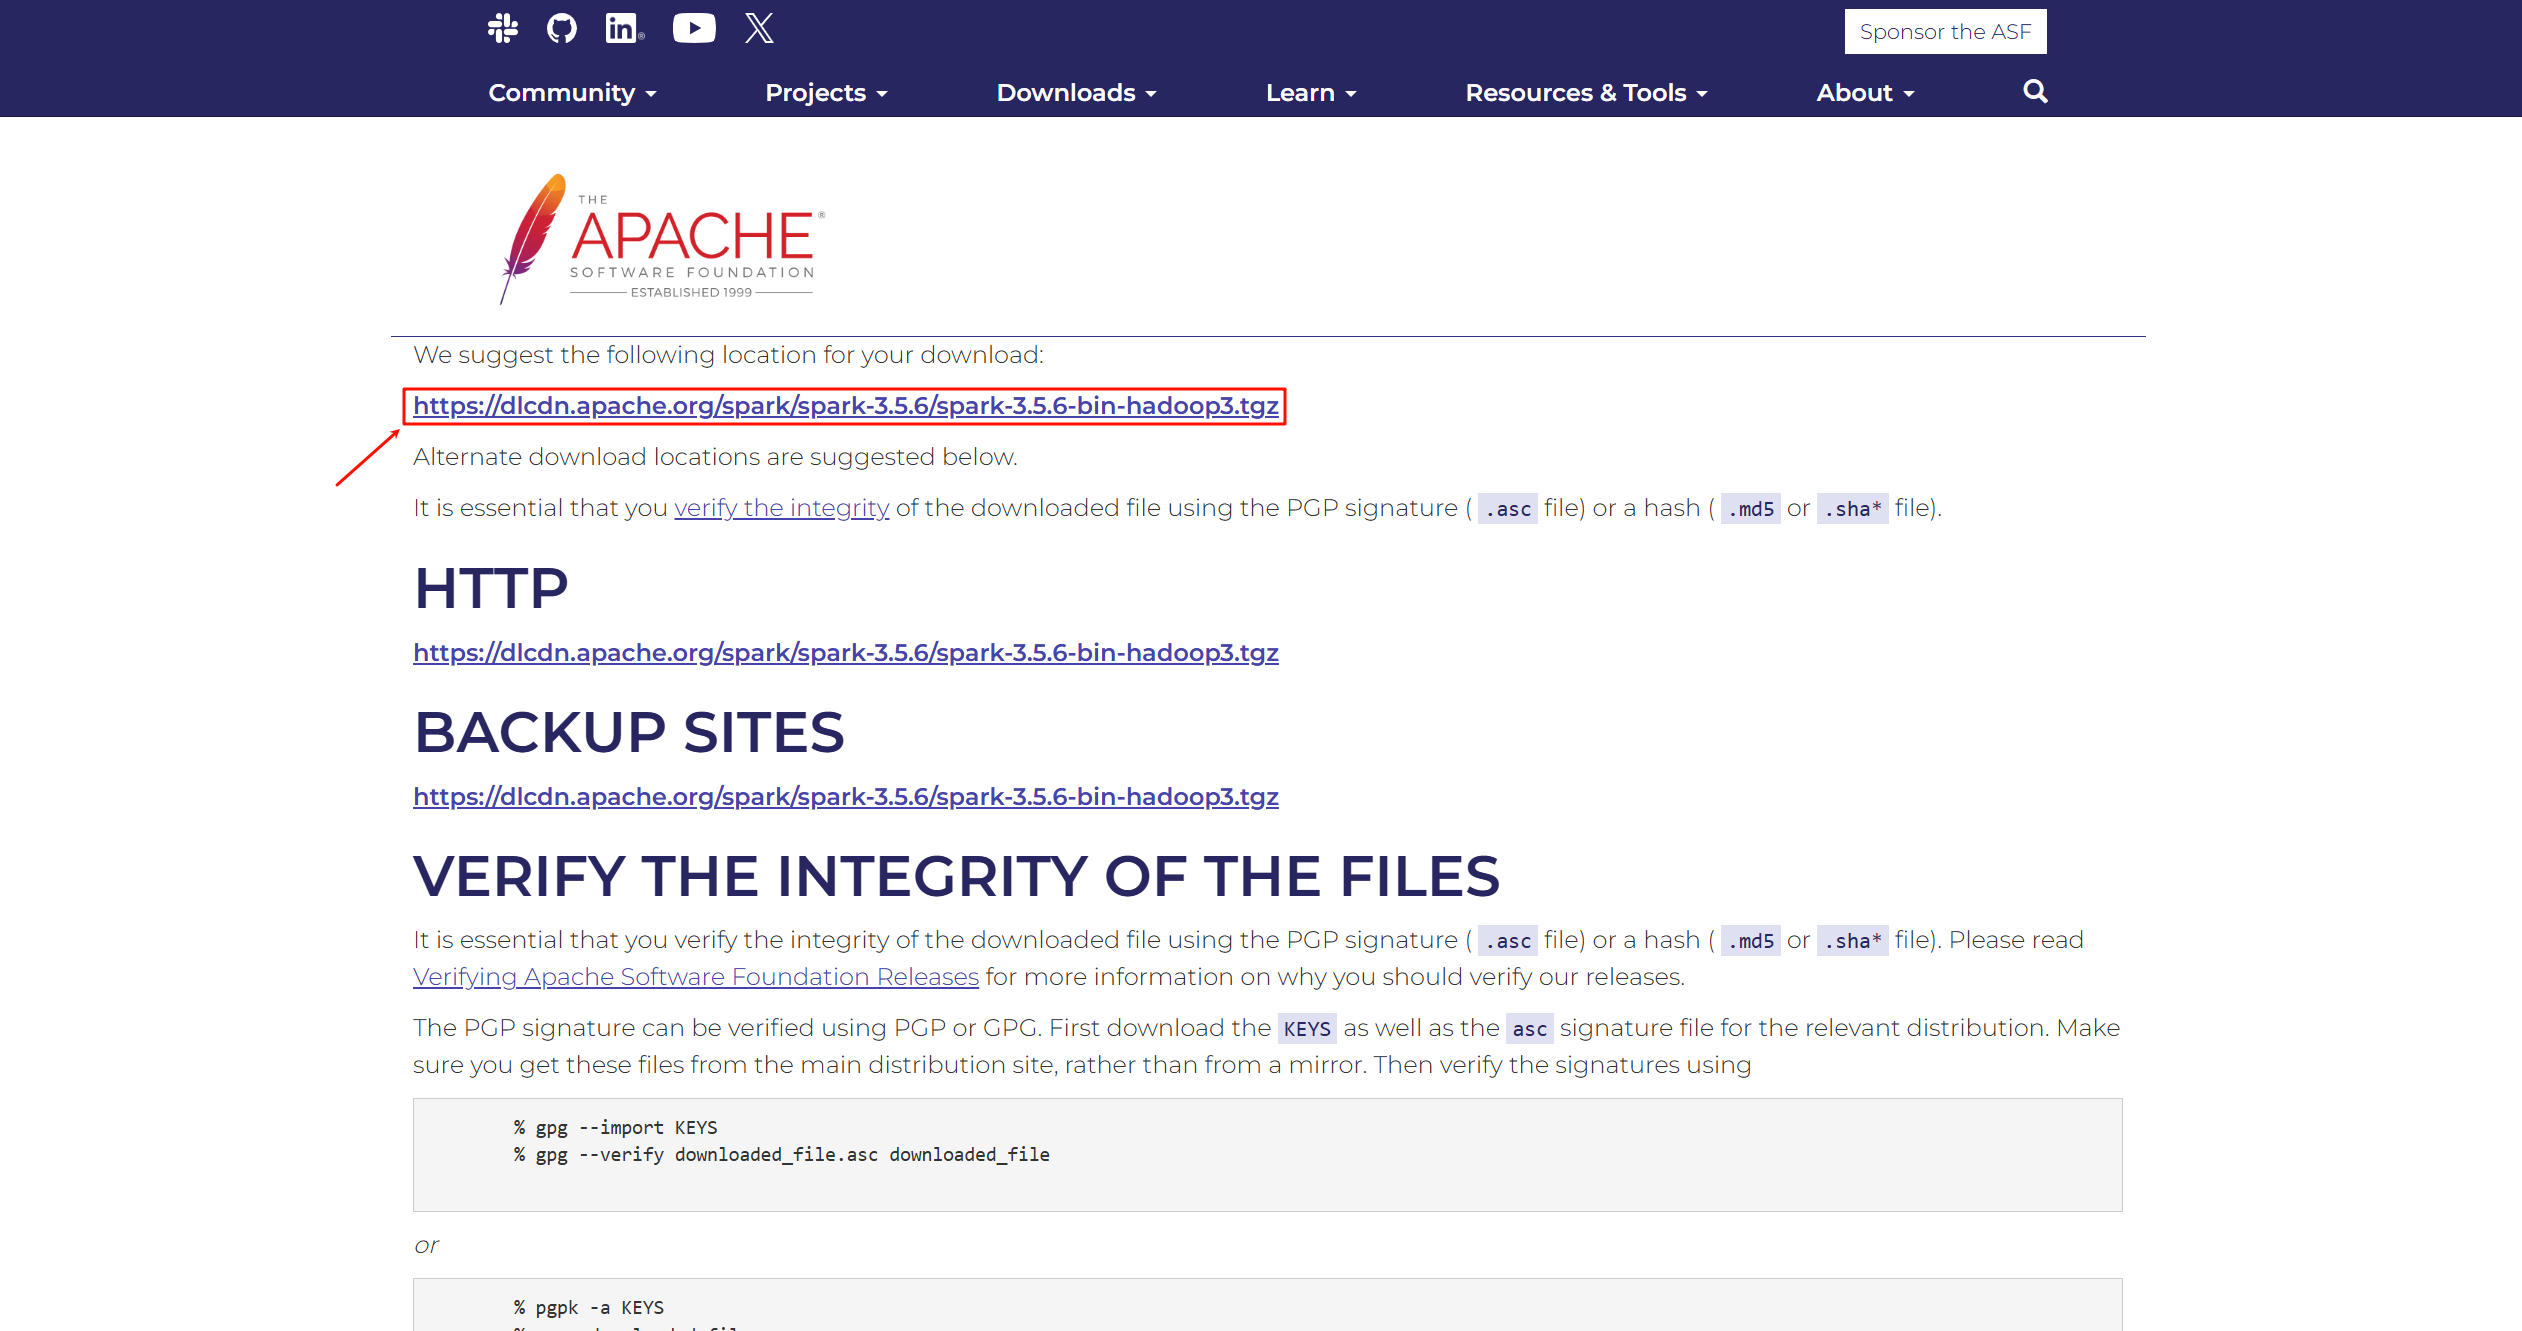Open the X (Twitter) icon link
The width and height of the screenshot is (2522, 1331).
pyautogui.click(x=759, y=28)
